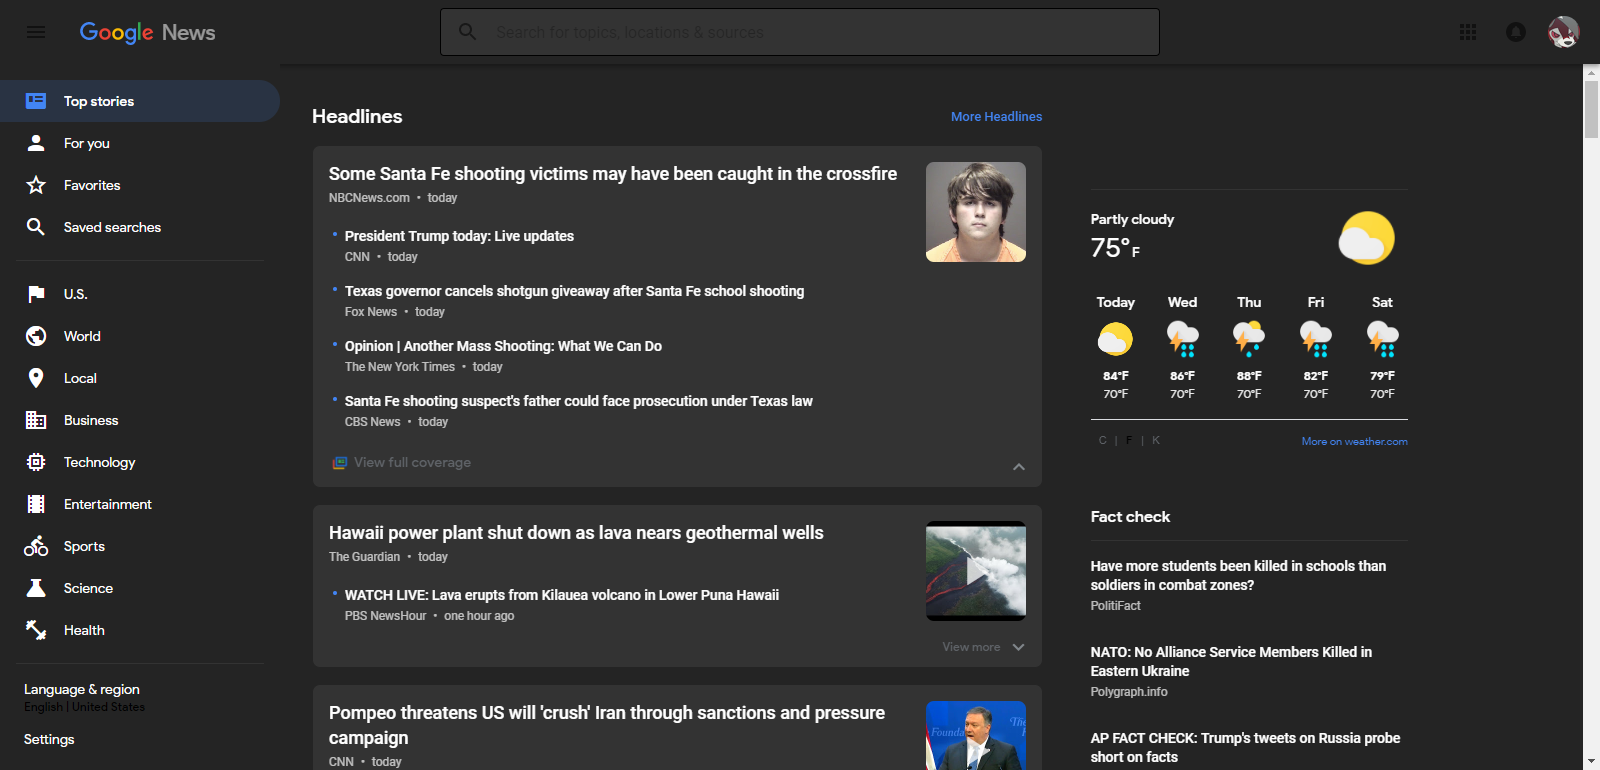Screen dimensions: 1600x770
Task: Open the Santa Fe crossfire headline
Action: point(613,174)
